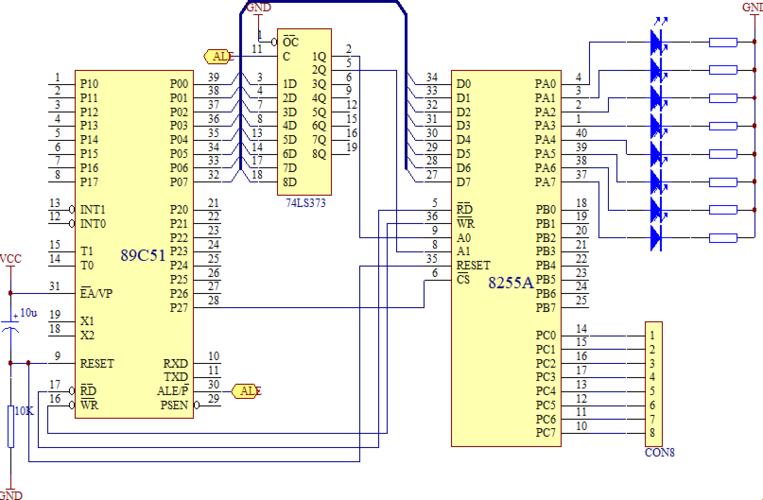Select the WR pin label on 8255A
This screenshot has height=500, width=763.
click(465, 224)
